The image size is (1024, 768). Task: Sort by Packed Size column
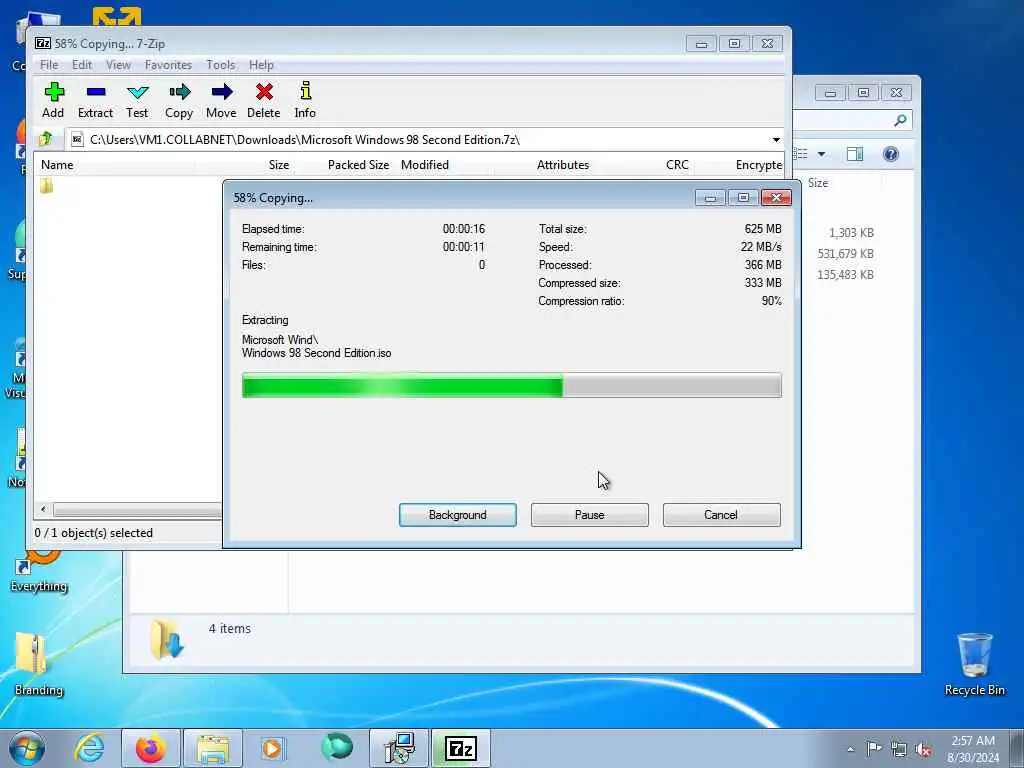click(359, 165)
